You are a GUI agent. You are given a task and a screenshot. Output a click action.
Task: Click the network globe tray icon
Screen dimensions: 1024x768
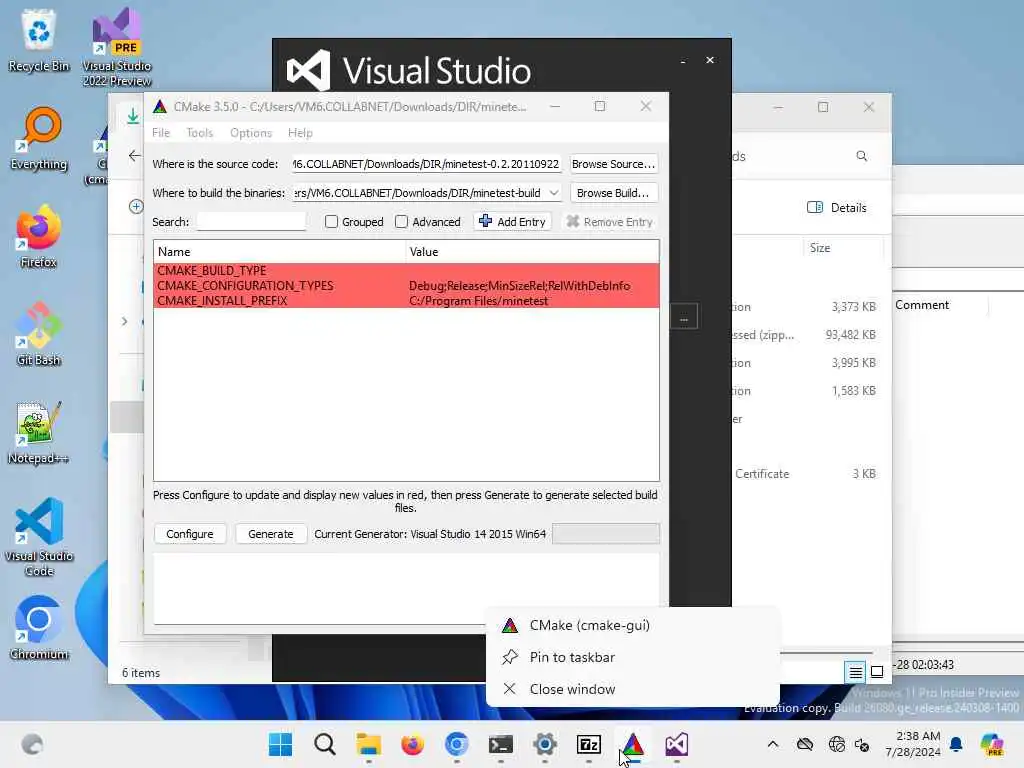coord(836,744)
